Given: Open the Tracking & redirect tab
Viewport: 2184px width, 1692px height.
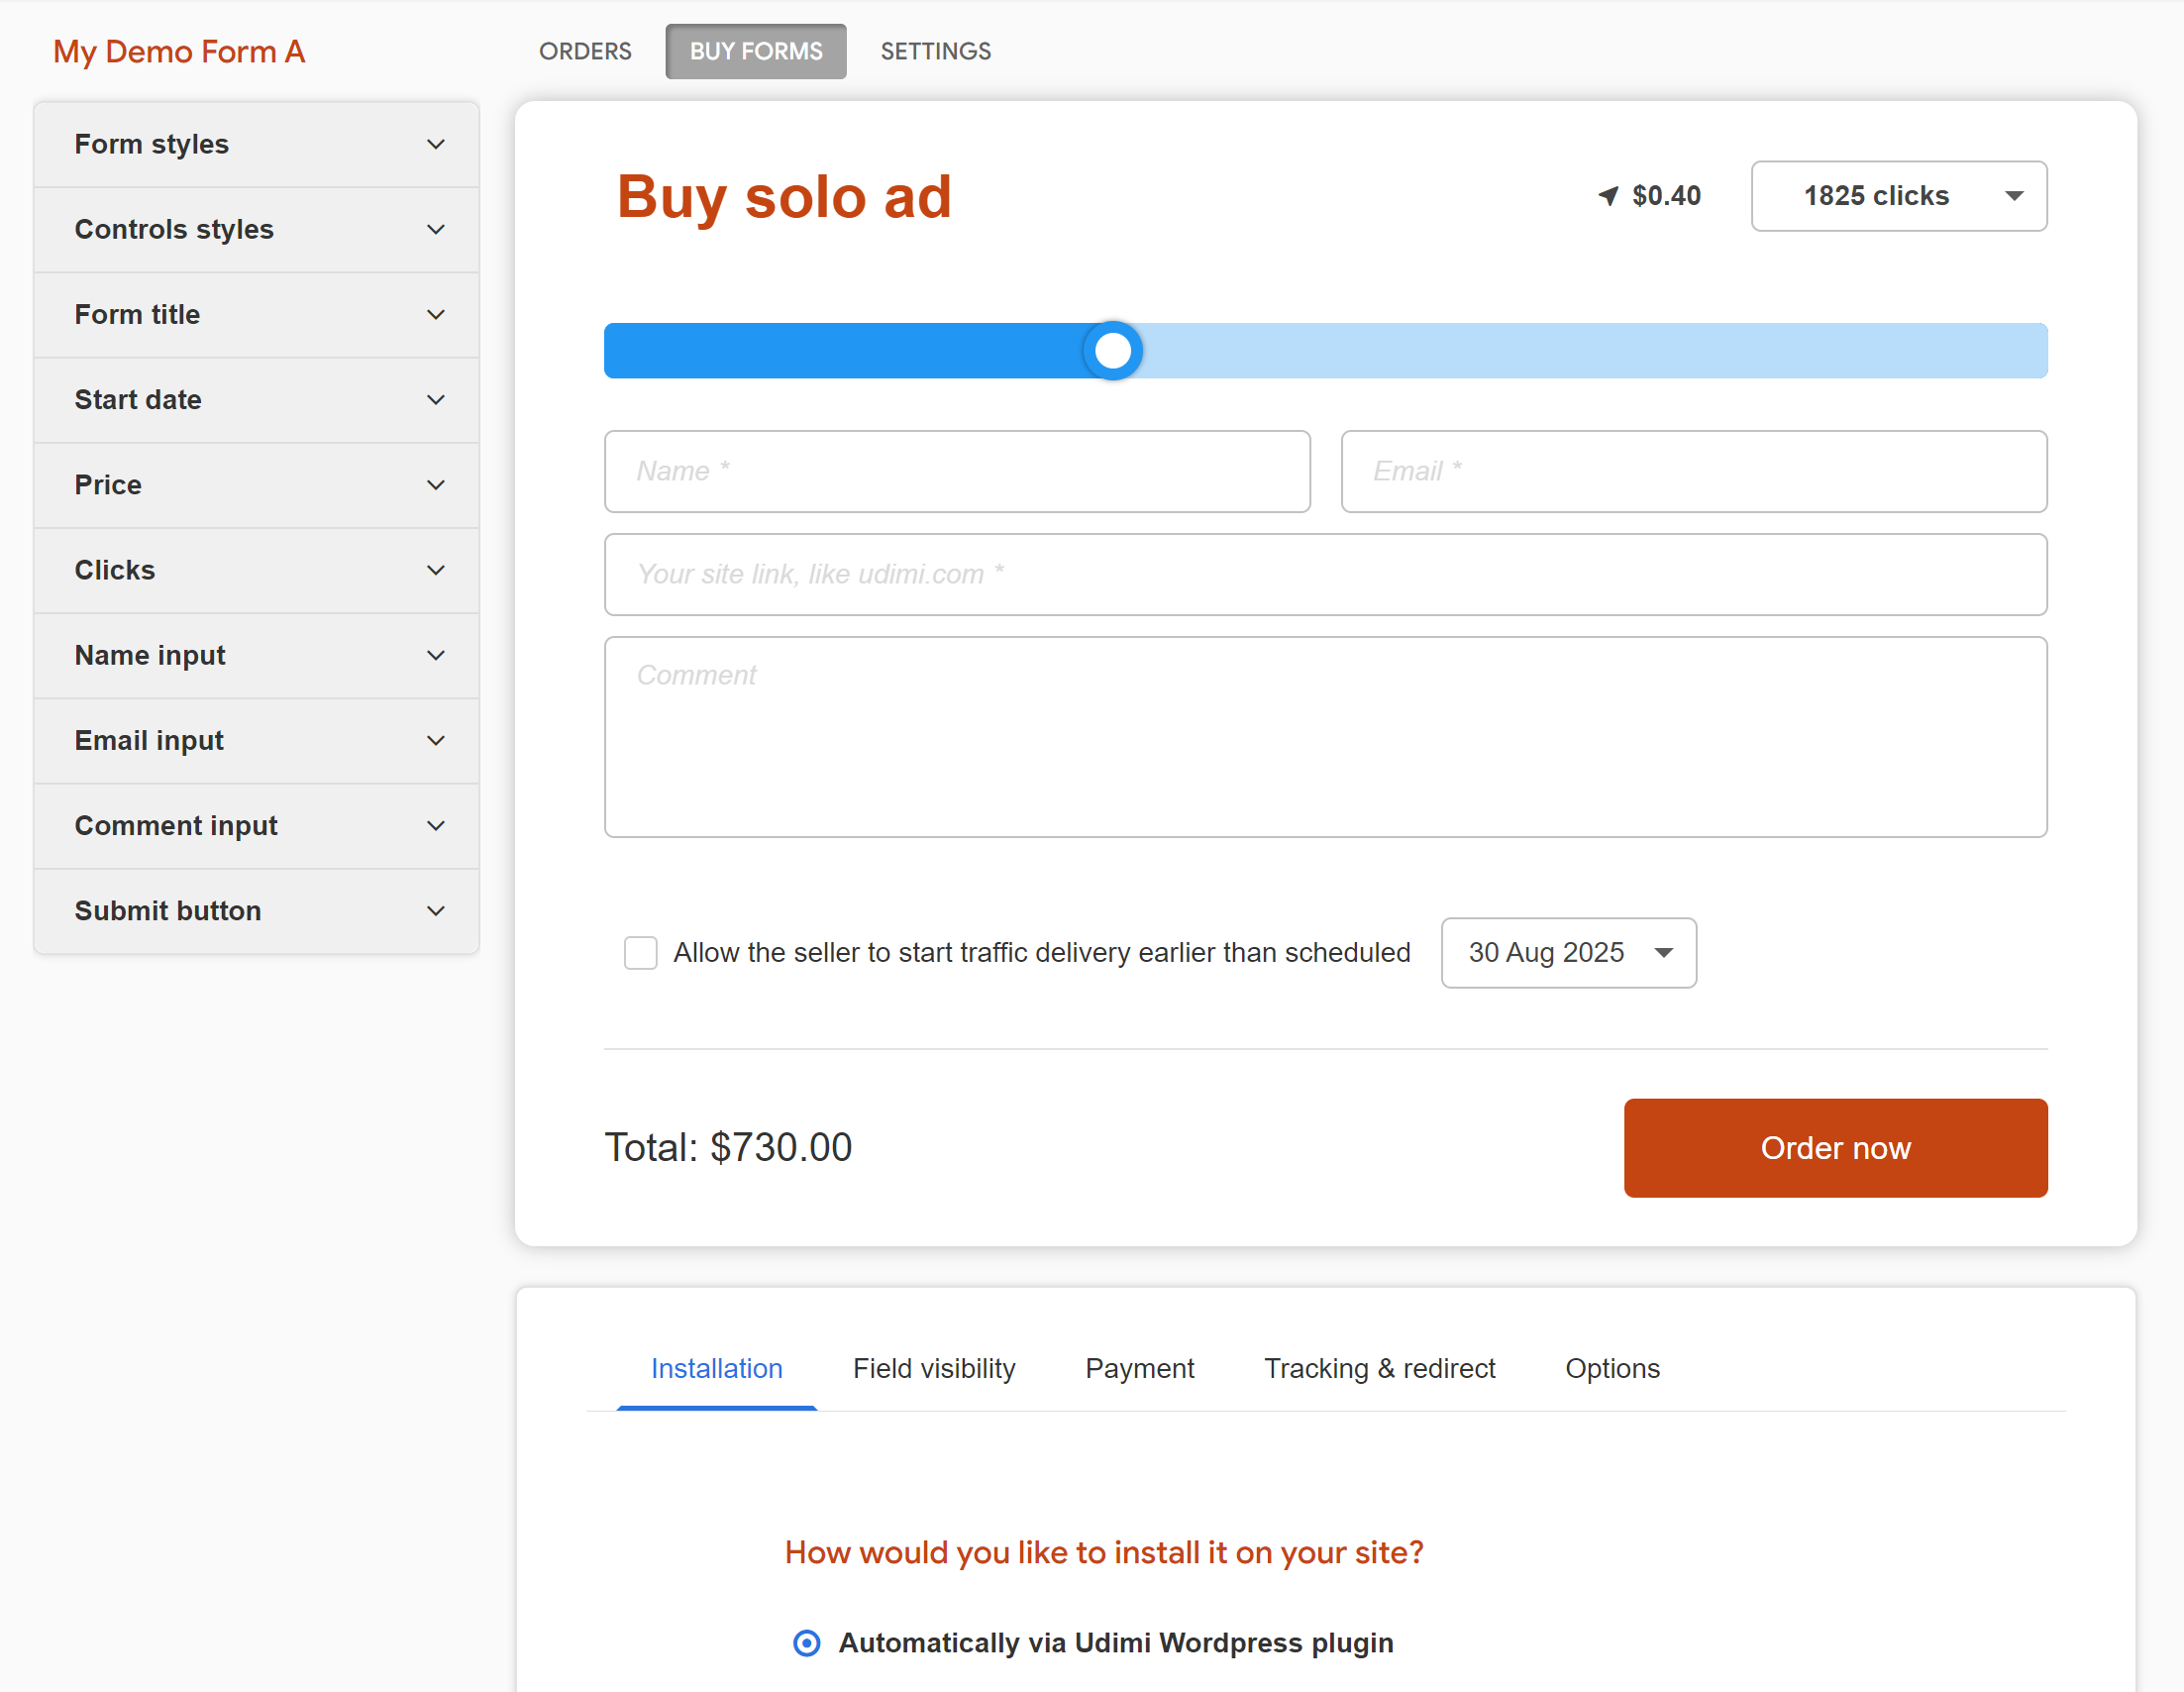Looking at the screenshot, I should click(x=1380, y=1368).
